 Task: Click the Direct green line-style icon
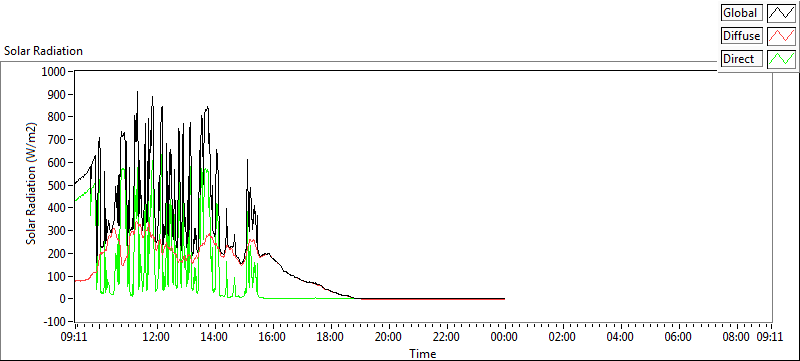[781, 59]
